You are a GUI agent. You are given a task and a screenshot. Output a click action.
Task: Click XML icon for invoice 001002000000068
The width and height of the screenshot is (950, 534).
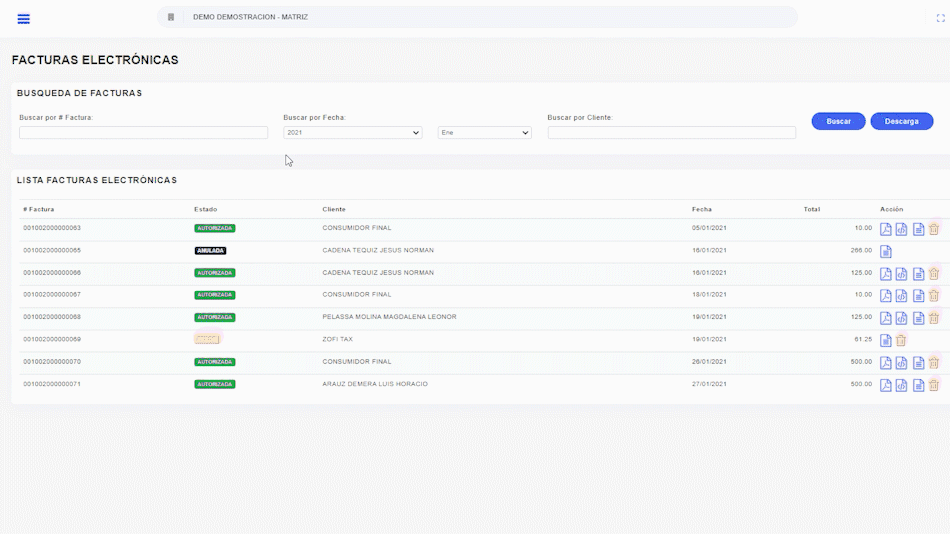coord(901,318)
